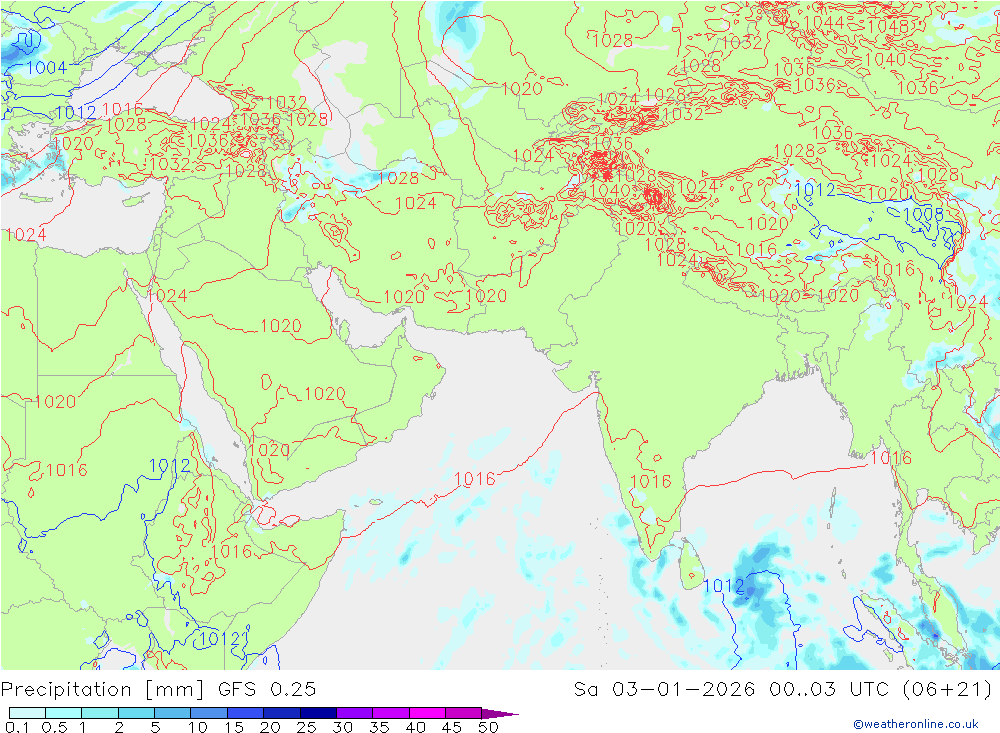Click the 10–15 mm blue legend swatch

(x=209, y=713)
